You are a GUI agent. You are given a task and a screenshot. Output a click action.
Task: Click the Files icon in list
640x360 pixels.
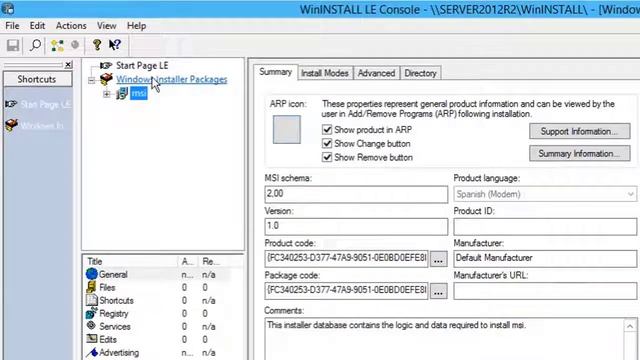91,287
